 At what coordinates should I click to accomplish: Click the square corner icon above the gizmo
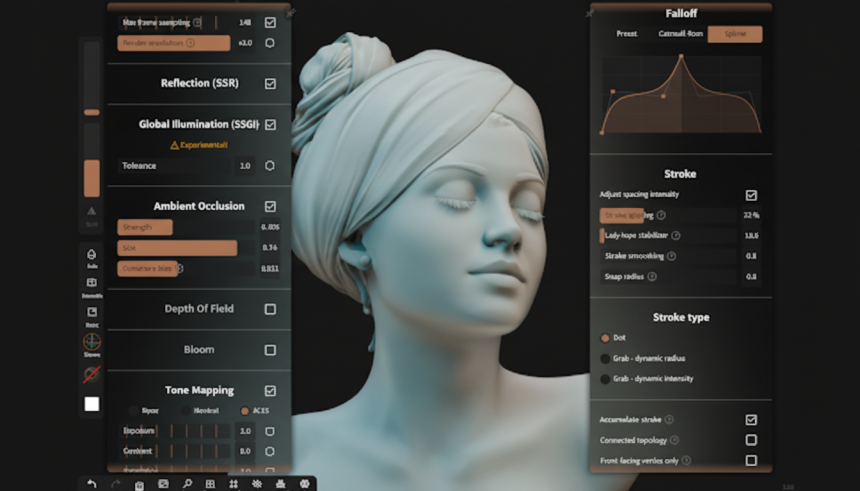92,312
